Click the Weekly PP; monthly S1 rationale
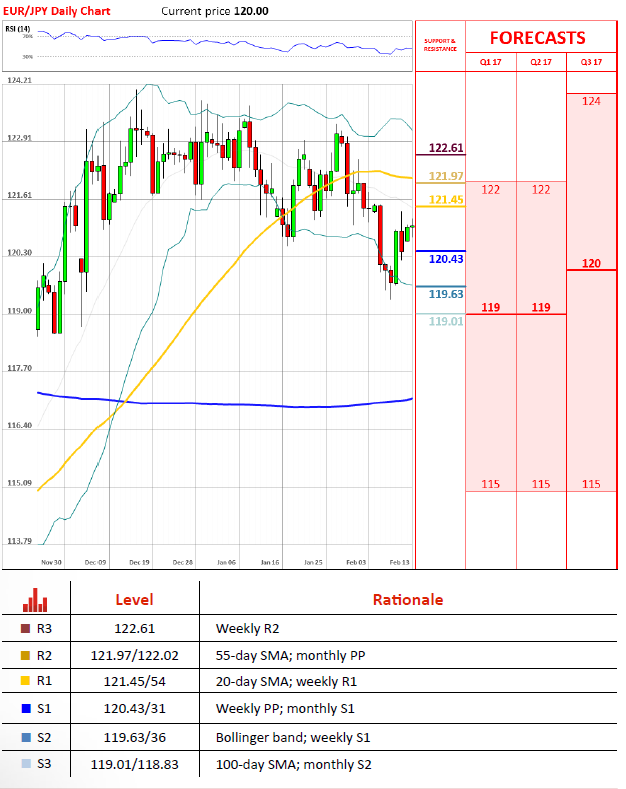 (285, 708)
